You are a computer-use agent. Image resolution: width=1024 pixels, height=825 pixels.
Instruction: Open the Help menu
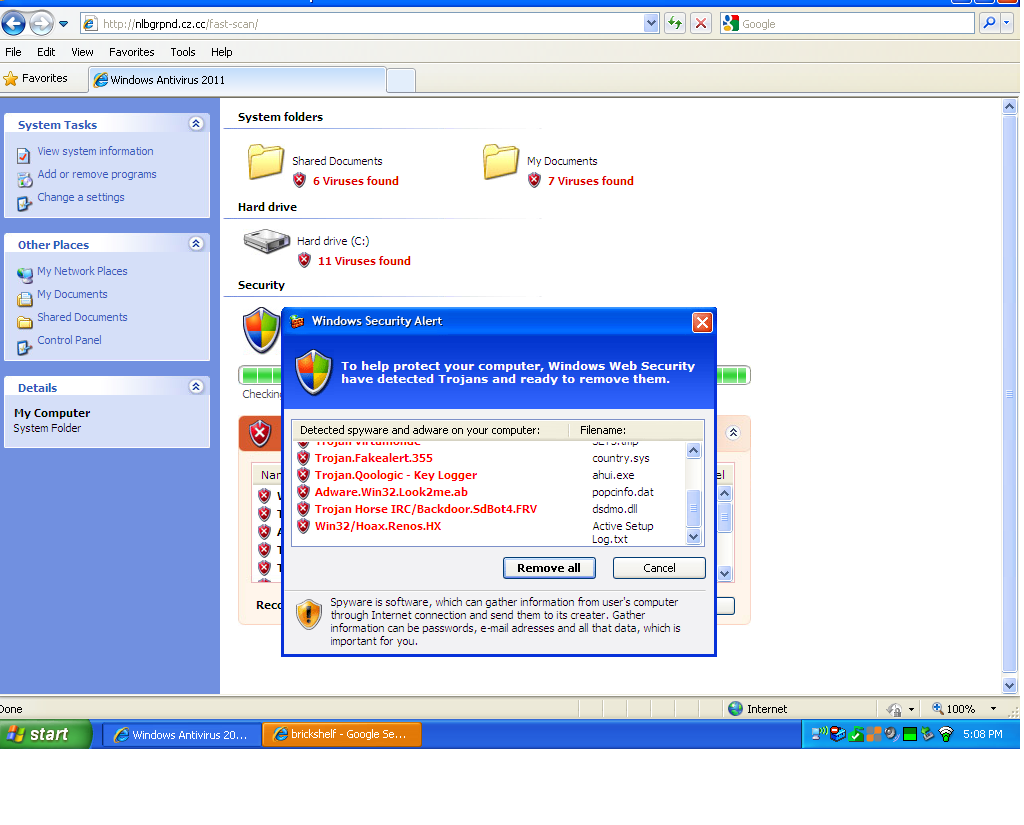click(x=221, y=52)
